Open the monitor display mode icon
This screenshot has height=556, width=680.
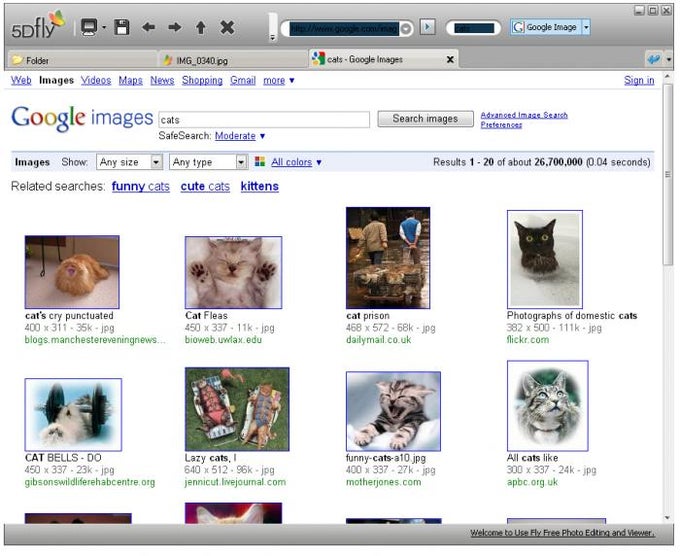(89, 27)
